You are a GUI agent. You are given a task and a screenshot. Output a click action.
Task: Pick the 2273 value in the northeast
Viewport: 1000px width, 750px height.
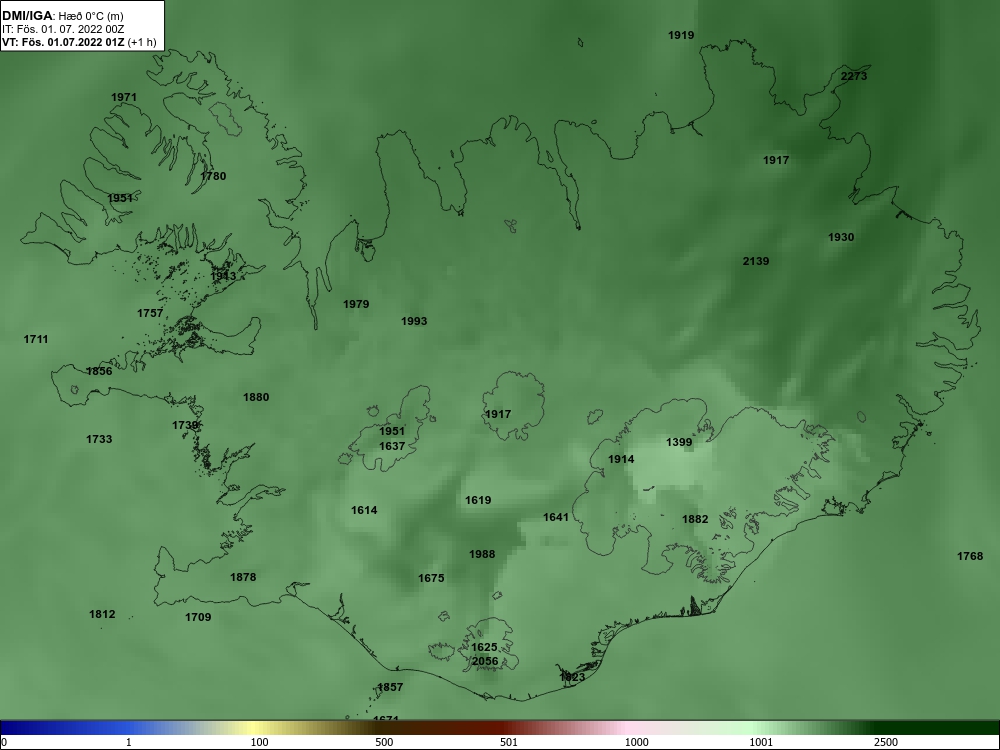click(x=854, y=76)
